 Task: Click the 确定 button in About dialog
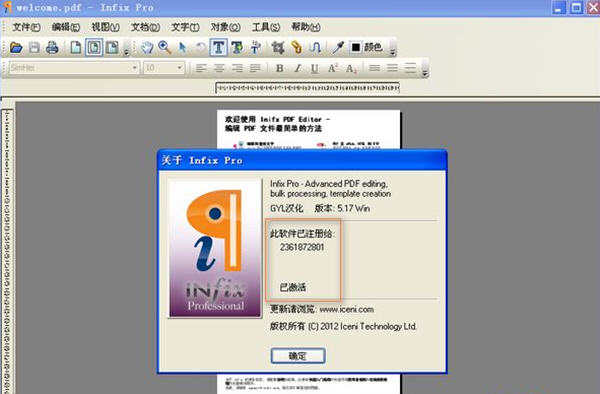tap(298, 356)
